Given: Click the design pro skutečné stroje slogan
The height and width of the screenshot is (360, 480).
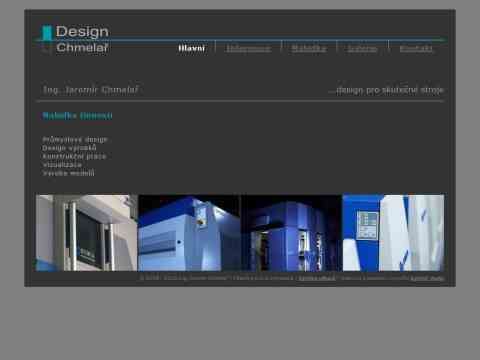Looking at the screenshot, I should pyautogui.click(x=386, y=90).
